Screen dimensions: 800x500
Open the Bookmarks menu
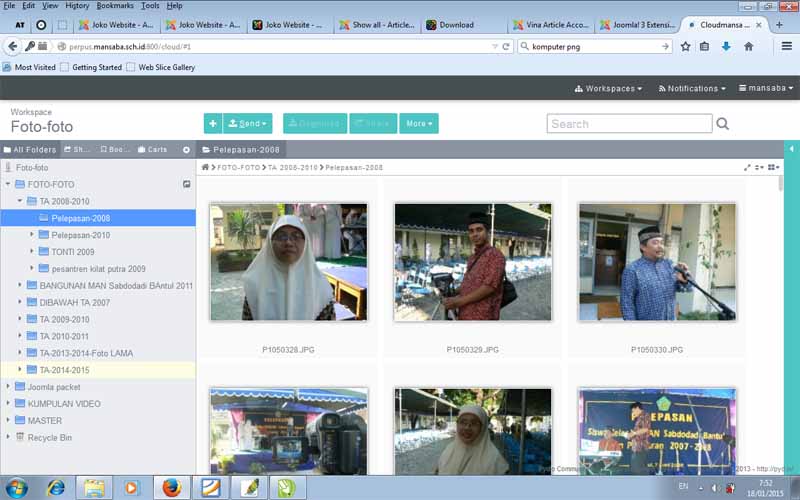114,6
